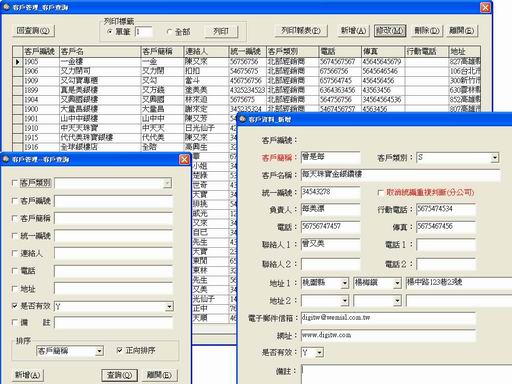This screenshot has width=512, height=384.
Task: Click the 電子郵件信箱 input field
Action: point(388,318)
